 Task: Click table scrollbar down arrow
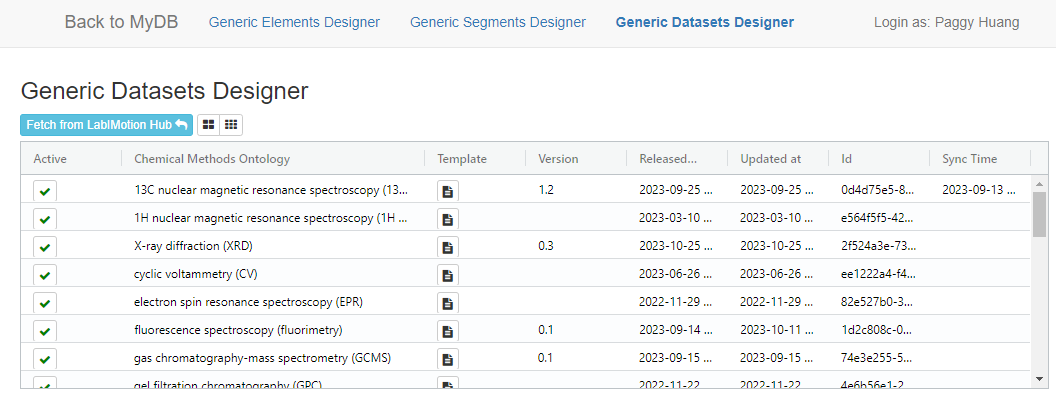(1040, 379)
